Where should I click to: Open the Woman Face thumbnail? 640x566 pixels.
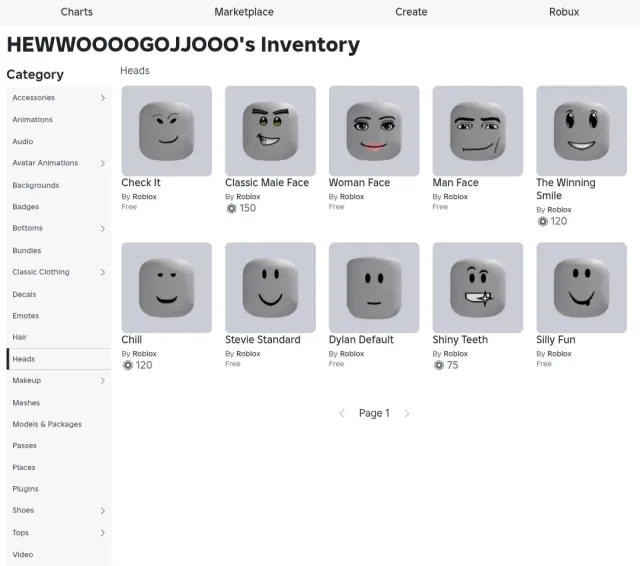(374, 131)
